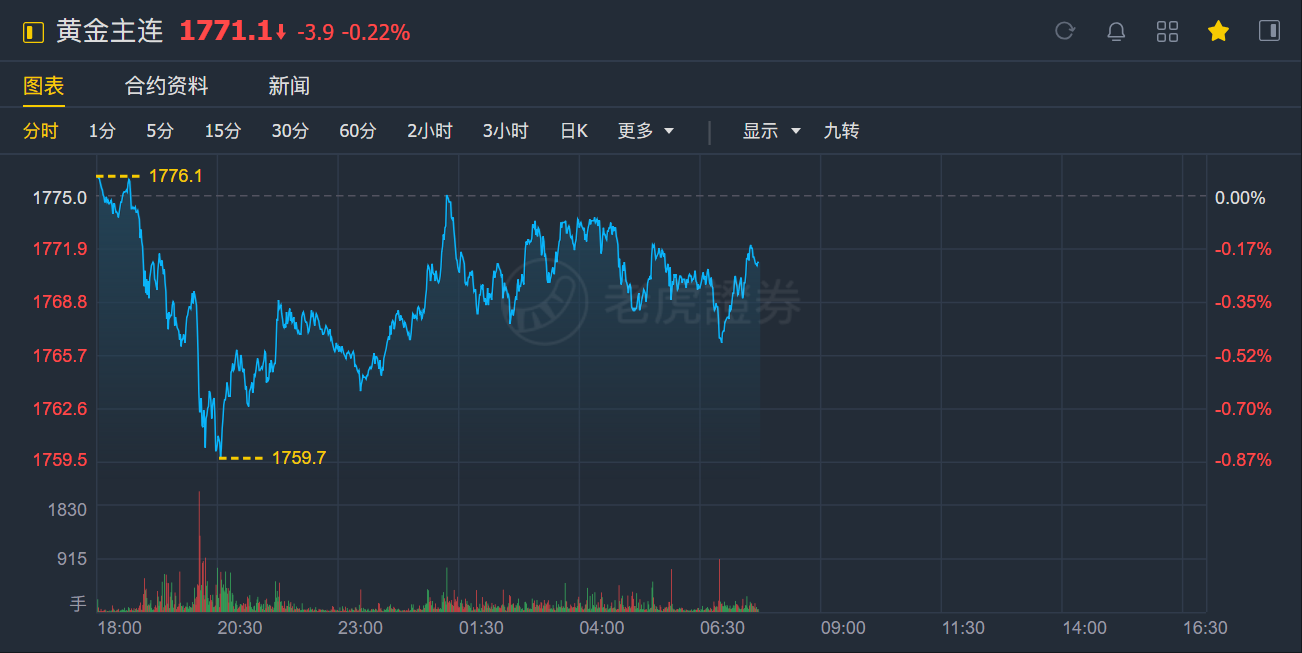
Task: Toggle the yellow favorite star
Action: pos(1218,31)
